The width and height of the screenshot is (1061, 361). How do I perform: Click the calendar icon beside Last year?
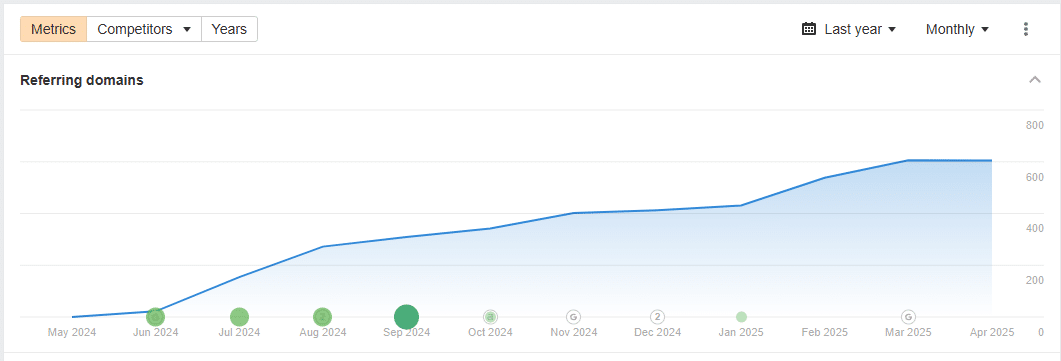809,29
